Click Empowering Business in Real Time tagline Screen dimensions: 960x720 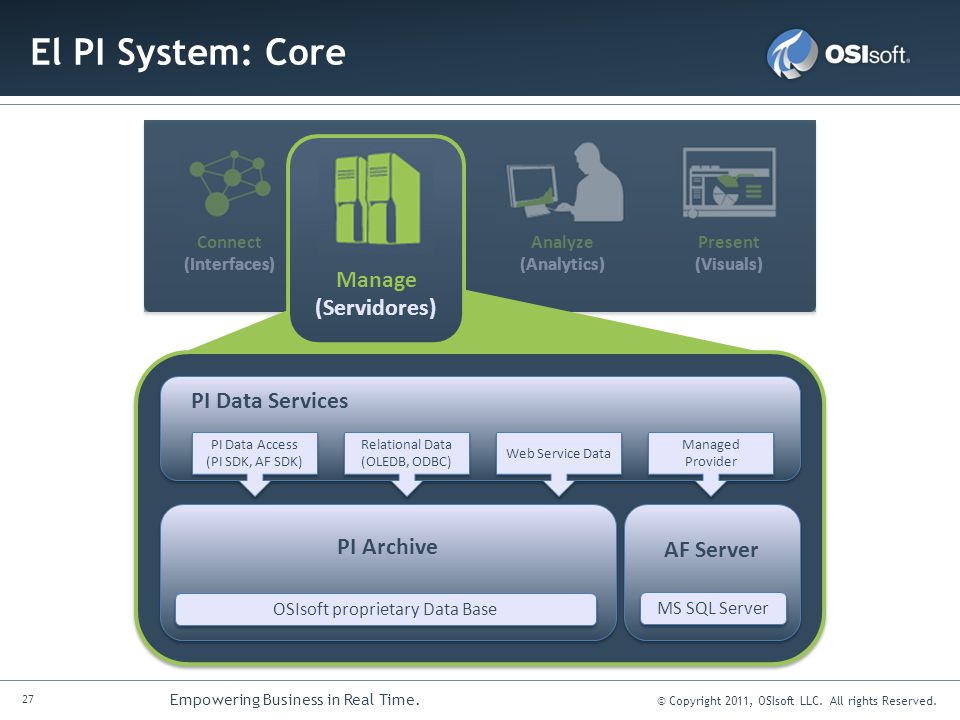294,699
